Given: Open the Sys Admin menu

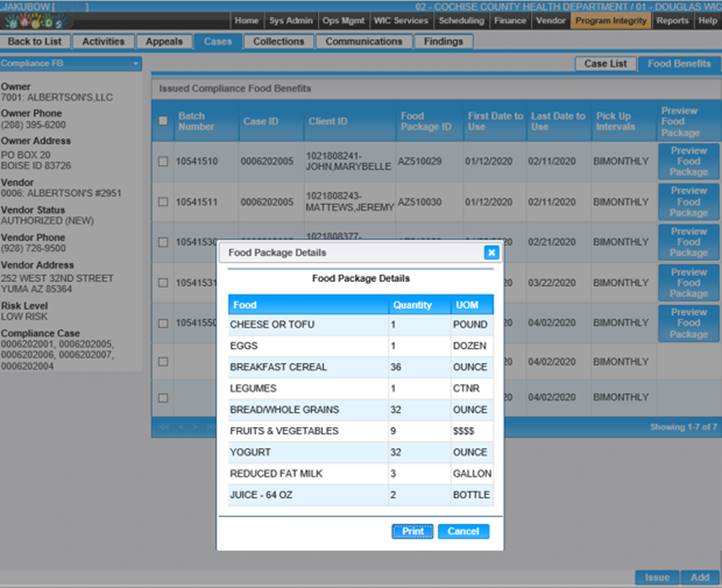Looking at the screenshot, I should [x=291, y=21].
